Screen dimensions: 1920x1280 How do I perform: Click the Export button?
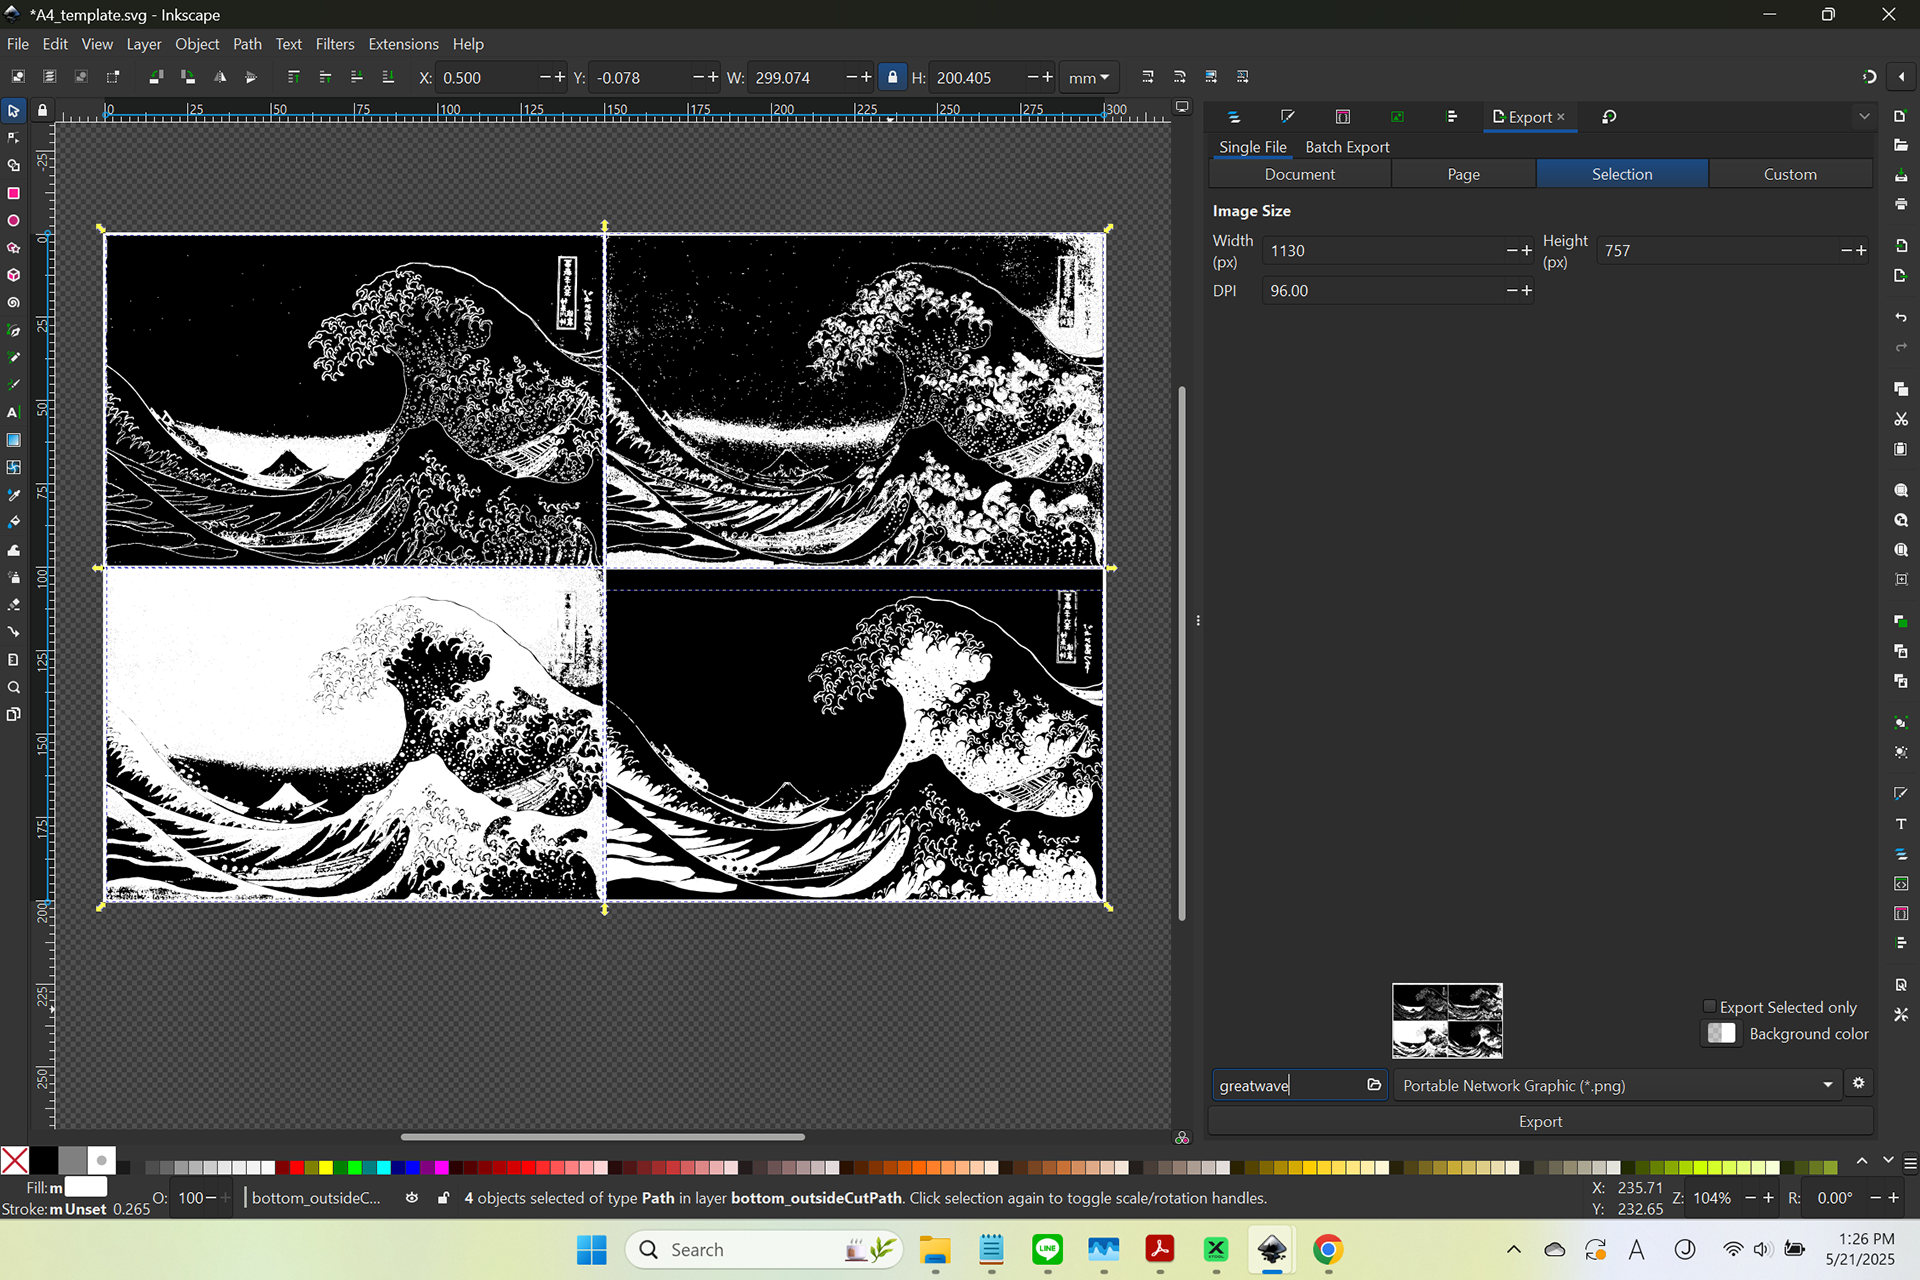[1540, 1122]
